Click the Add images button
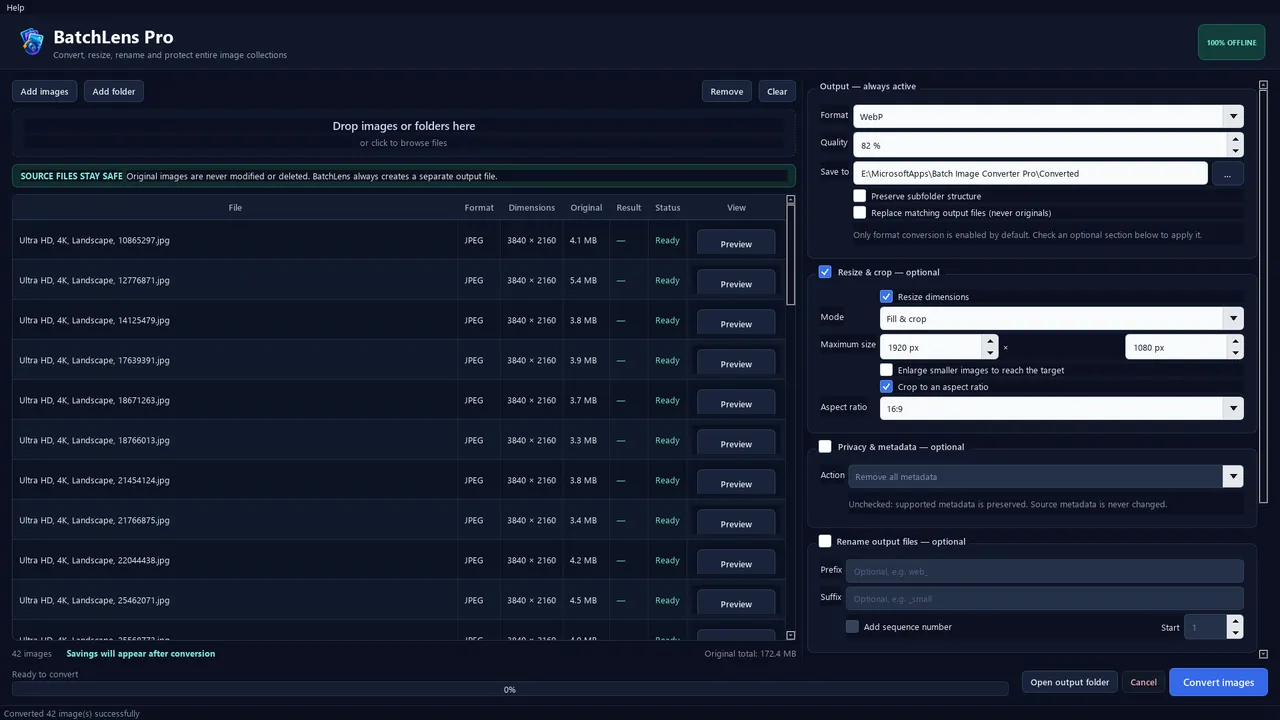 (45, 91)
